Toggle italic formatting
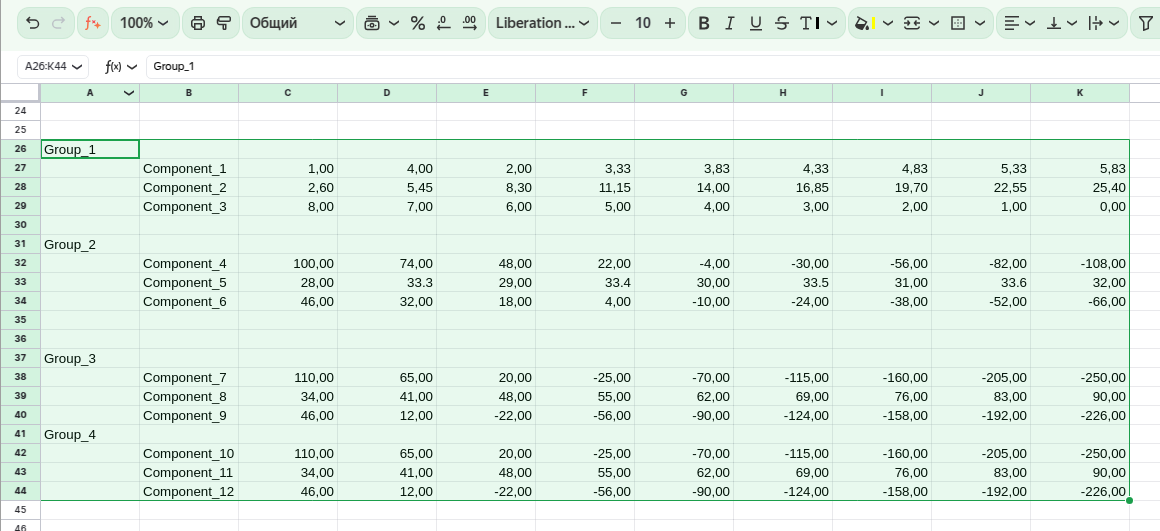 click(x=730, y=23)
